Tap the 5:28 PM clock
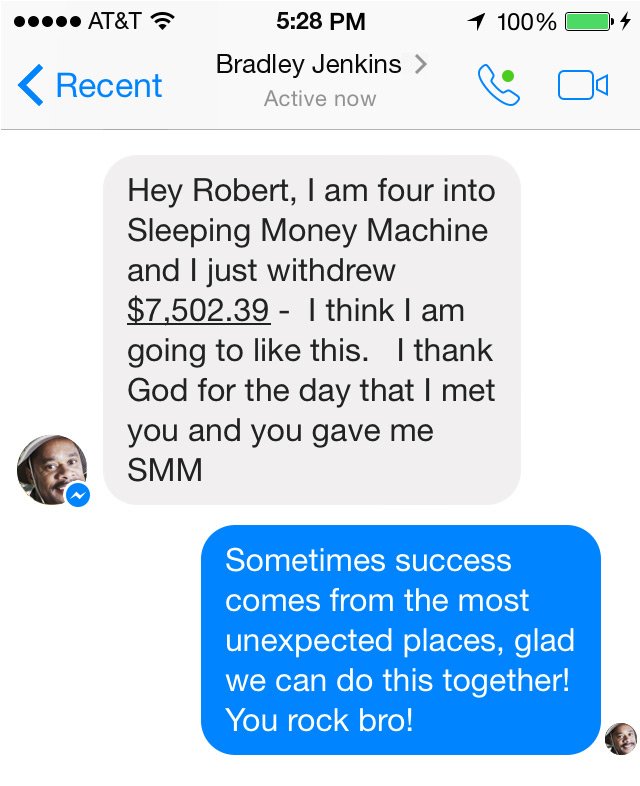640x786 pixels. [x=320, y=20]
